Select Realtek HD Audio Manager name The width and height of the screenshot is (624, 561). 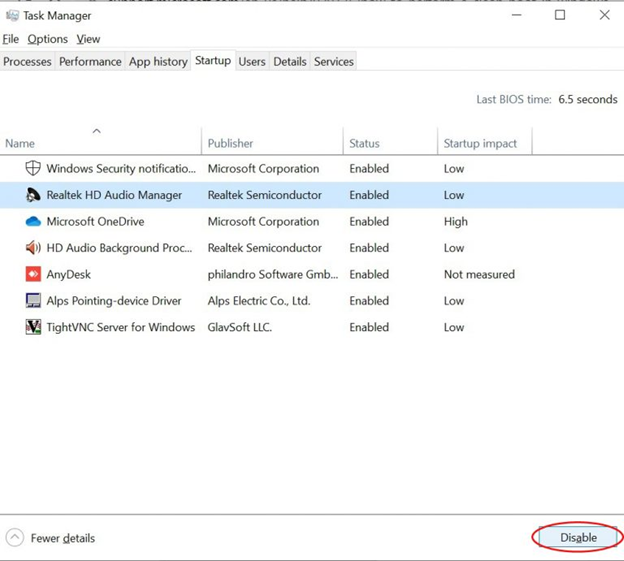coord(114,195)
